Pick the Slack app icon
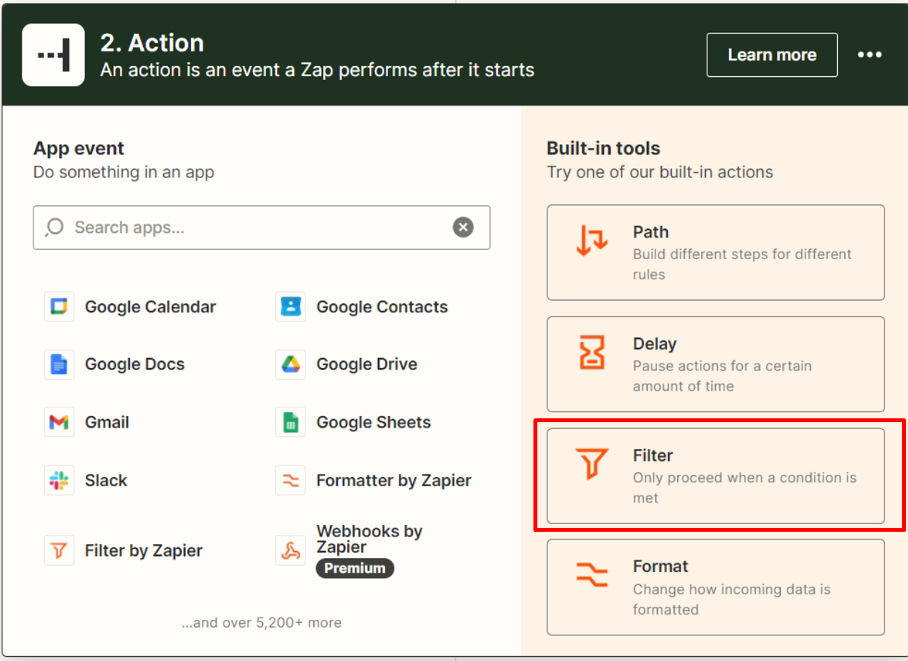Screen dimensions: 908x661 [59, 480]
